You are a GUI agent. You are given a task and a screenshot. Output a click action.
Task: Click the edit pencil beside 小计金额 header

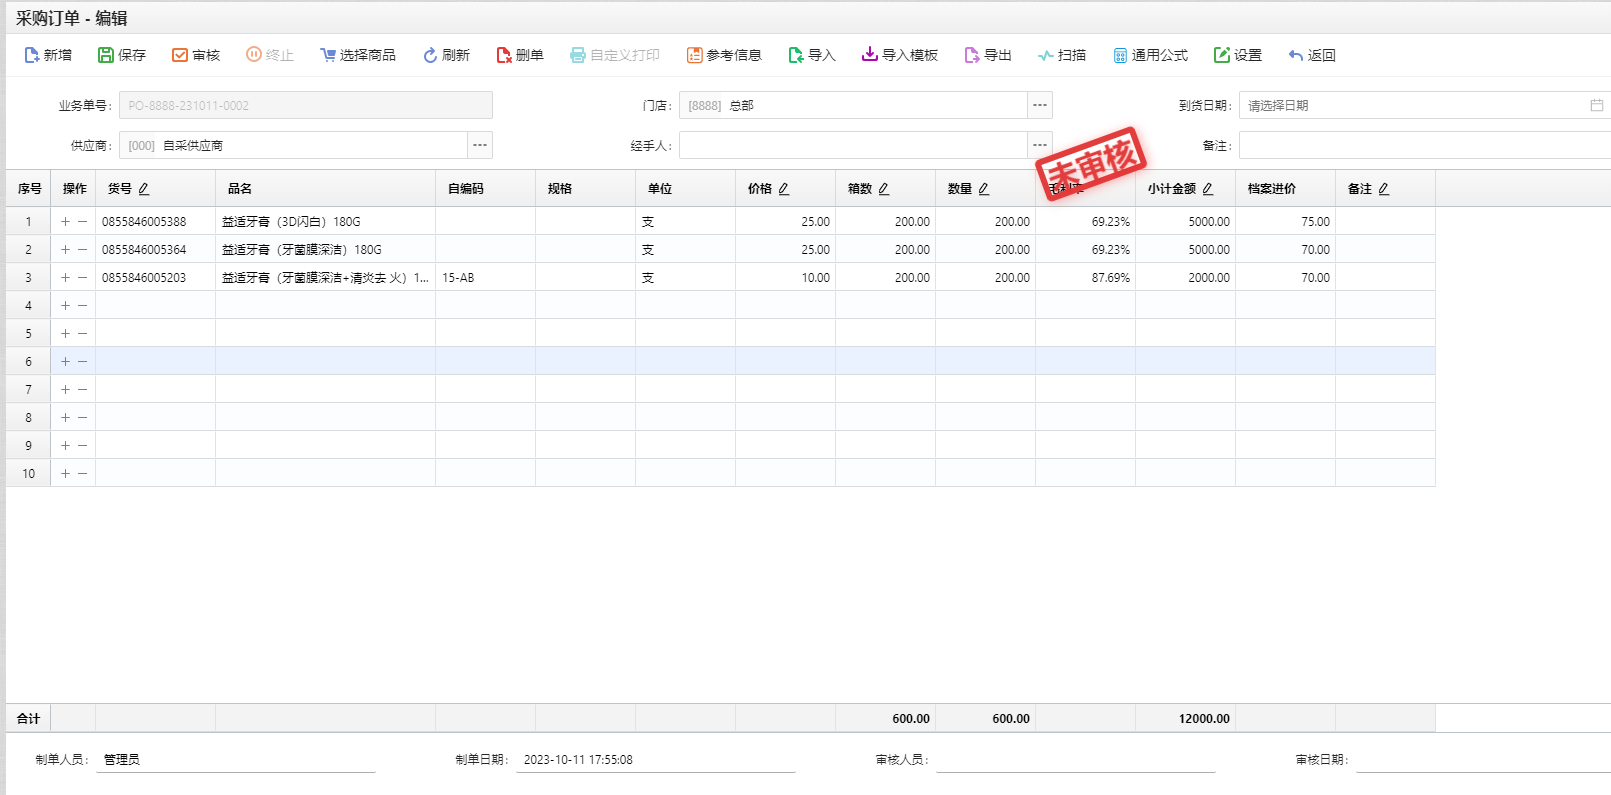coord(1208,189)
